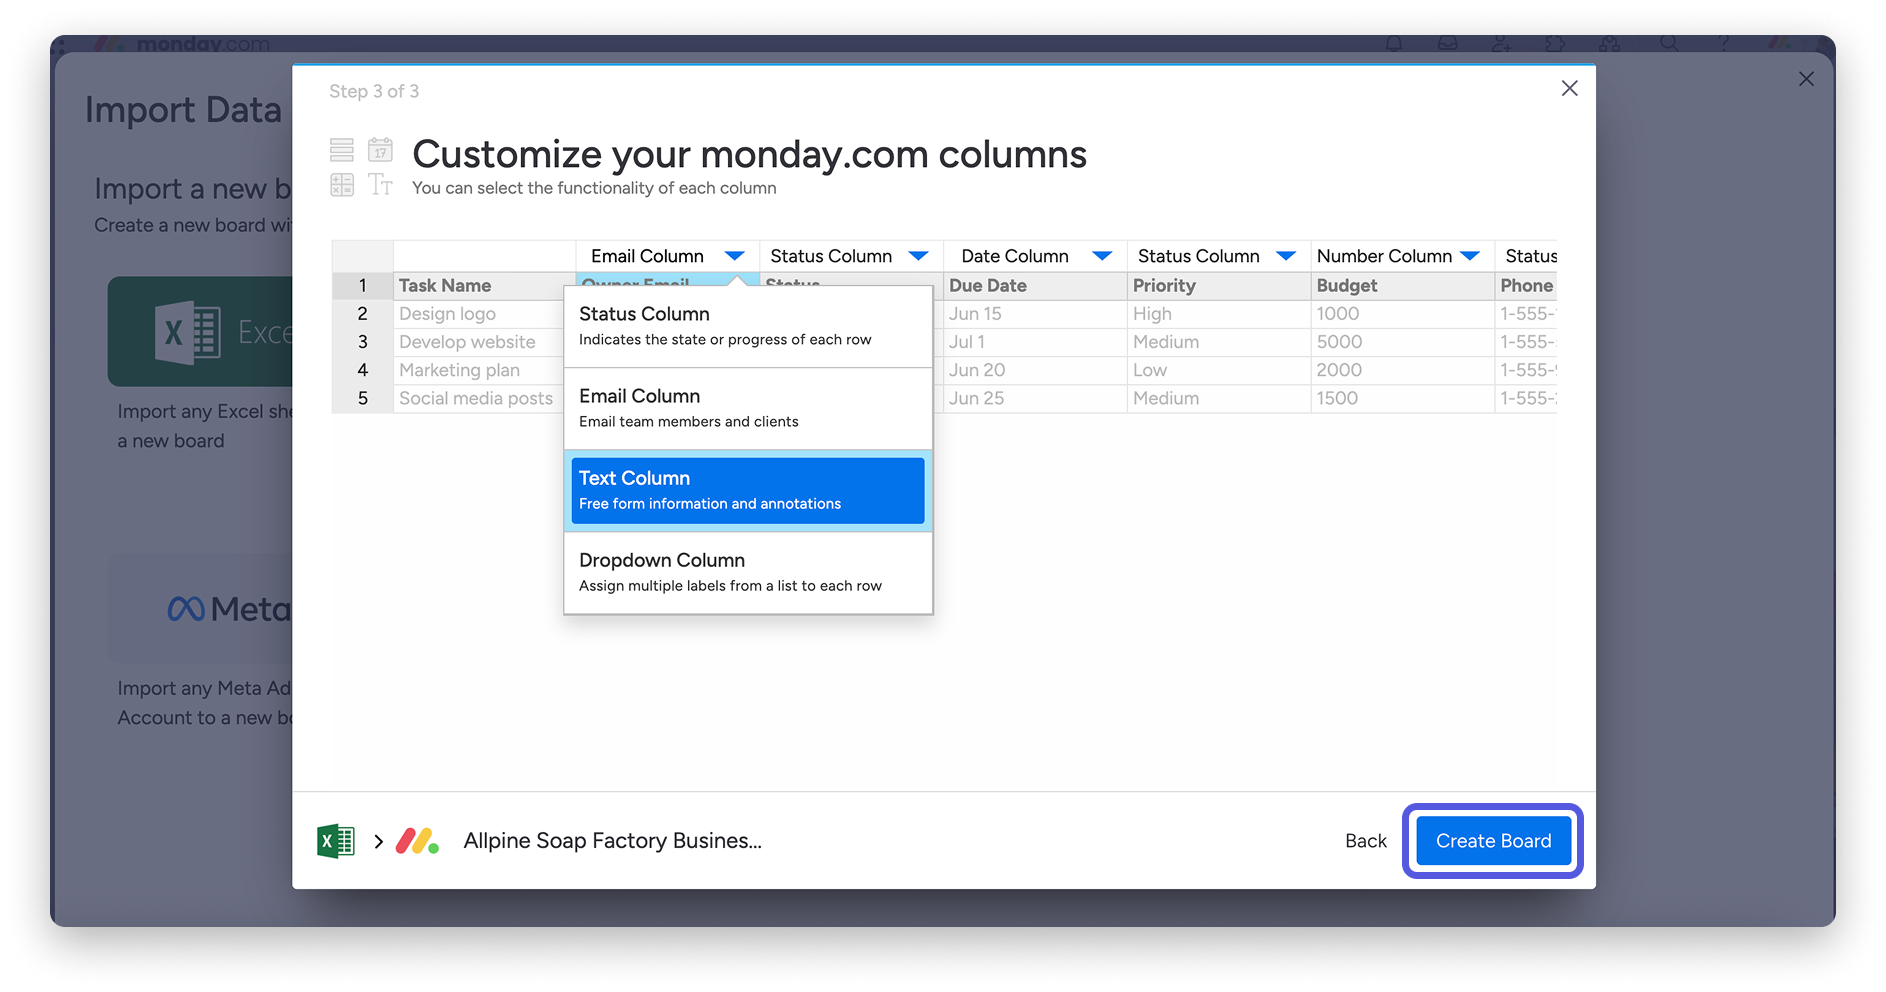Select the 1000 budget cell
This screenshot has height=992, width=1886.
click(1403, 314)
